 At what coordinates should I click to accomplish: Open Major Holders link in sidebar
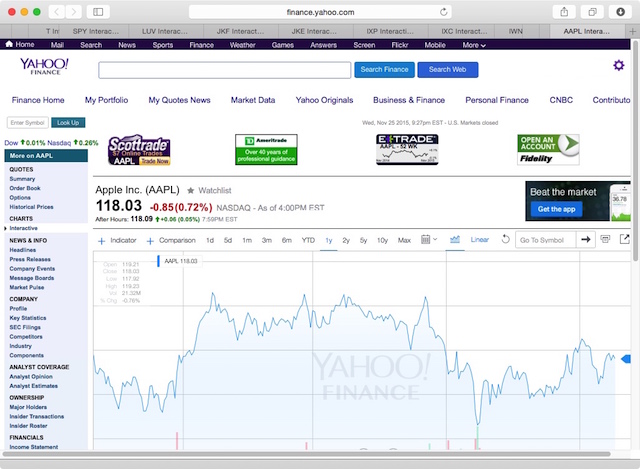pyautogui.click(x=28, y=407)
